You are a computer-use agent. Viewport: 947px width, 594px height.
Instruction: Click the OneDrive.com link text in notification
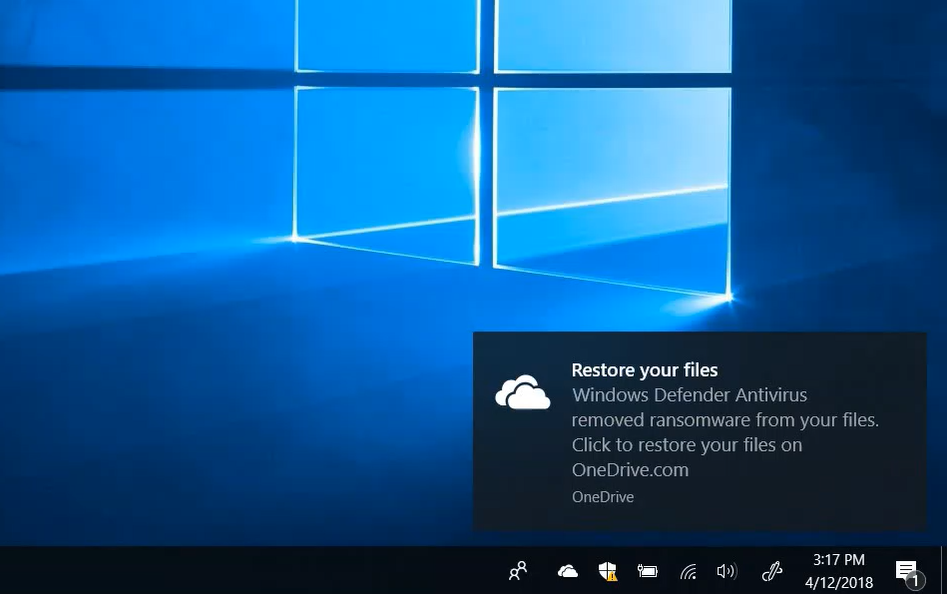point(629,470)
